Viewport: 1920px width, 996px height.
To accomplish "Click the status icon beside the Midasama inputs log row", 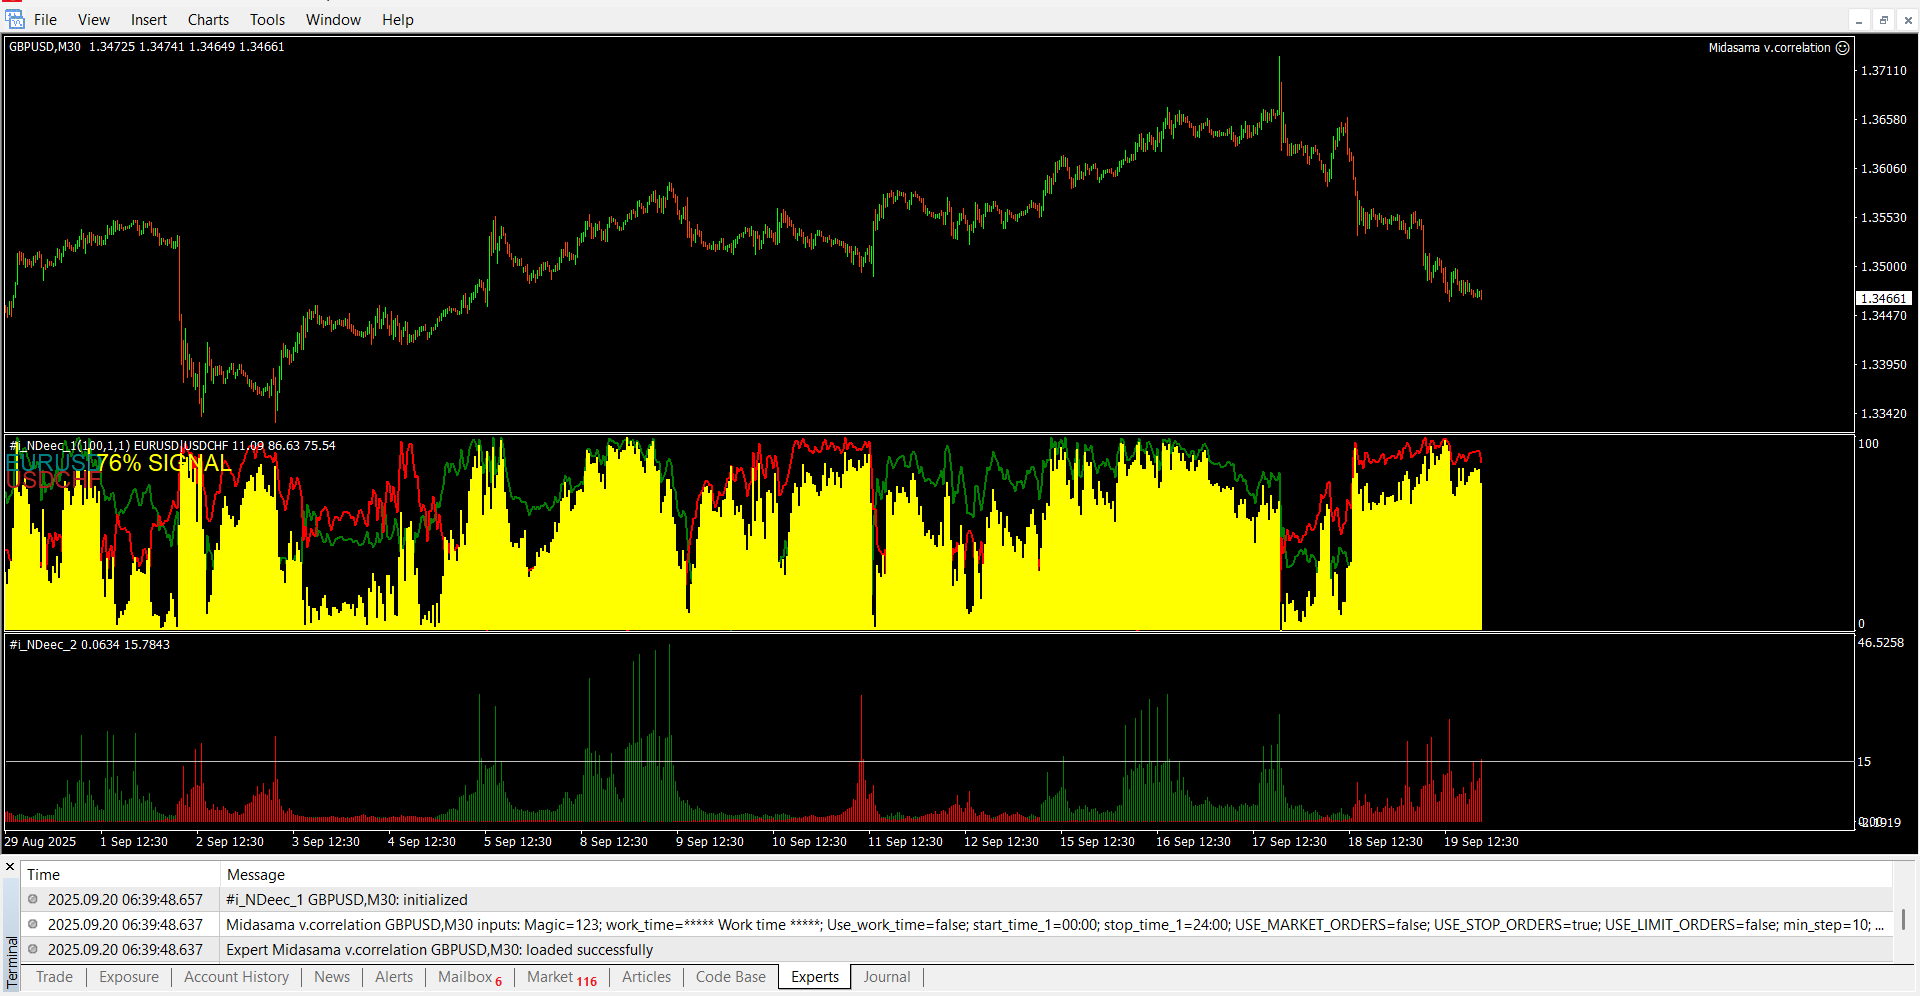I will (33, 925).
